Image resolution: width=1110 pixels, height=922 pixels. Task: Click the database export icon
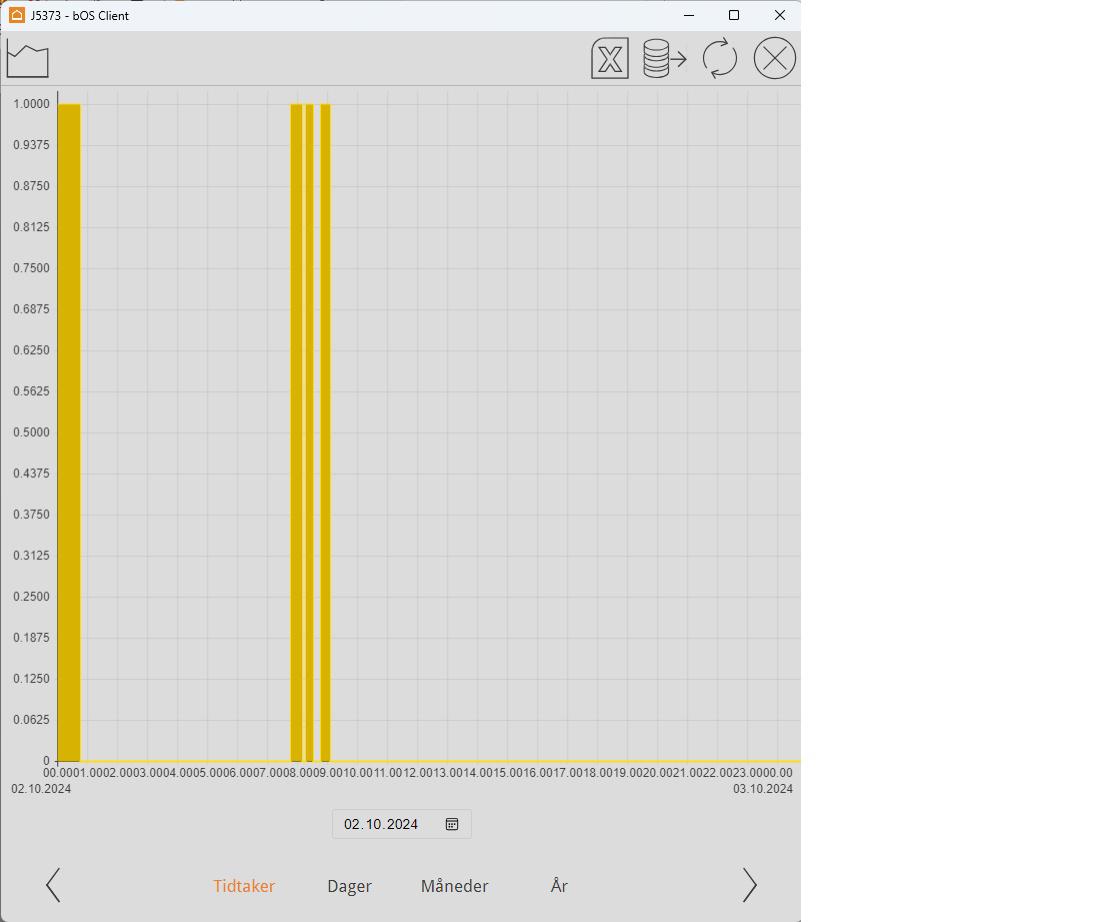(665, 59)
